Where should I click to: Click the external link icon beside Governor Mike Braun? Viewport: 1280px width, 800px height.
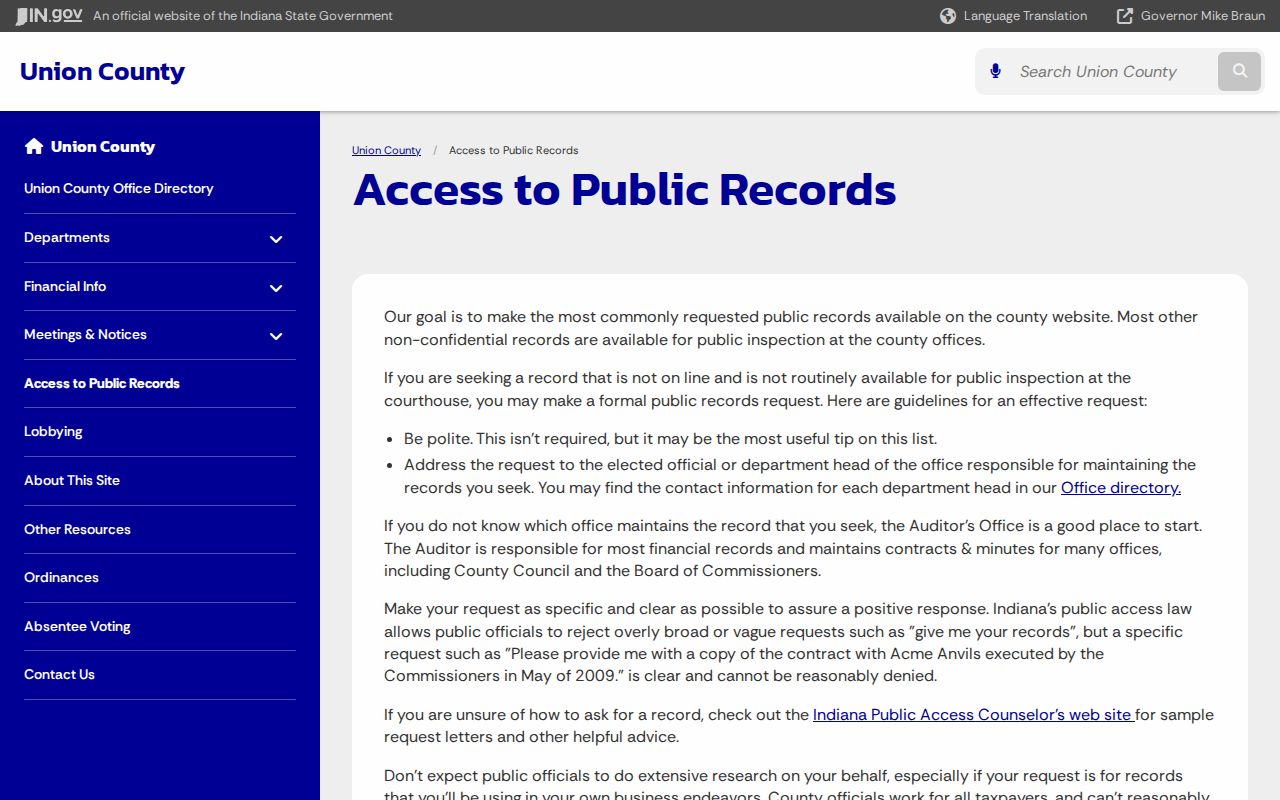click(1125, 16)
